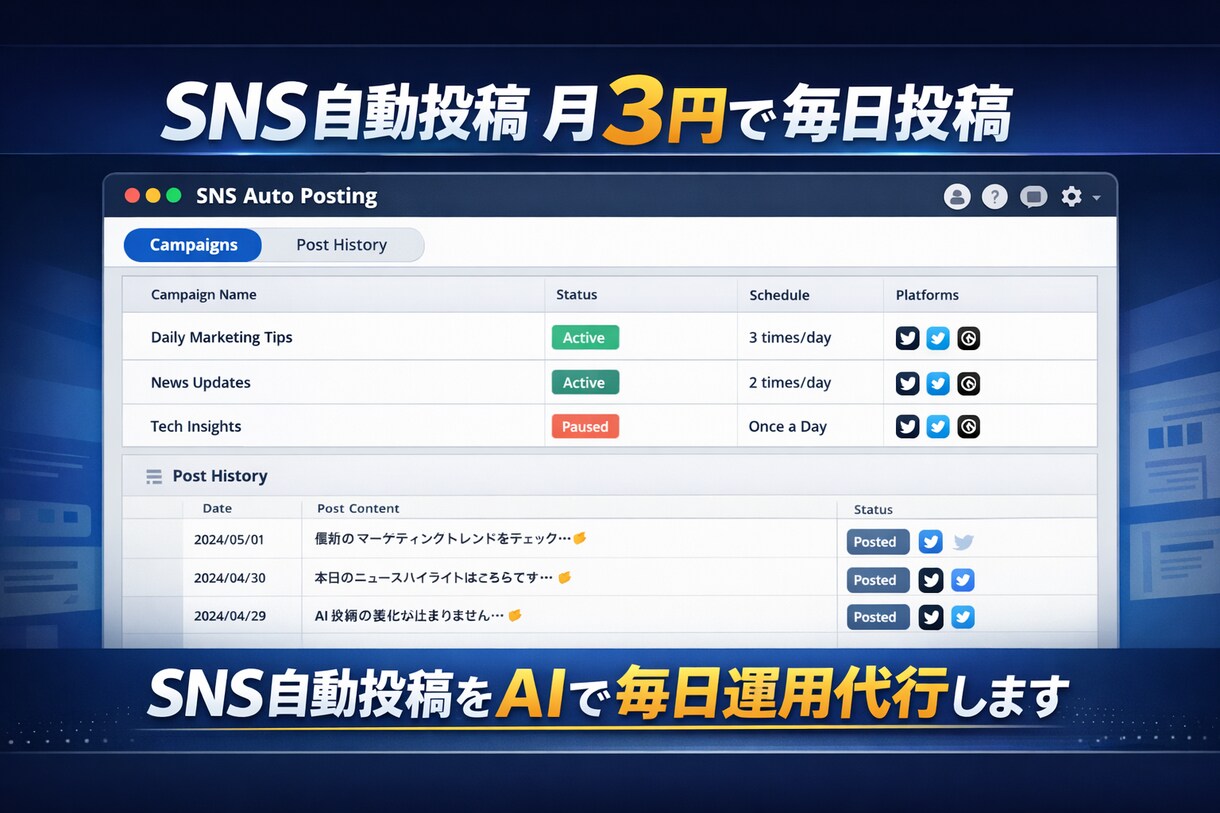This screenshot has width=1220, height=813.
Task: Click the Threads icon for Tech Insights
Action: coord(968,427)
